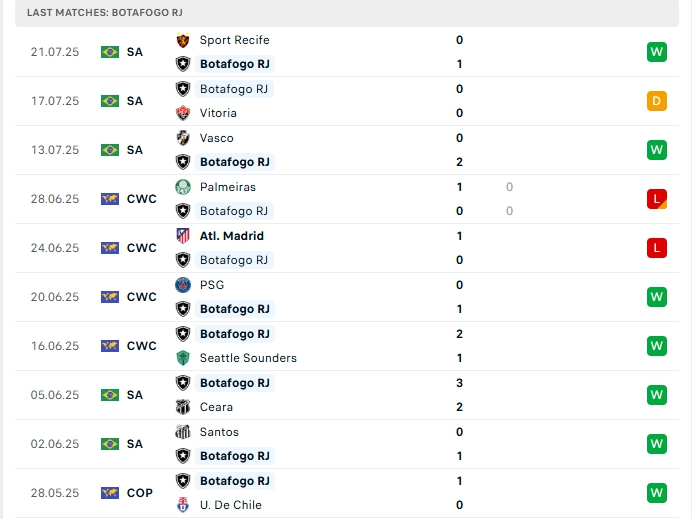The image size is (692, 519).
Task: Click the Brazil flag on the 21.07.25 row
Action: [110, 52]
